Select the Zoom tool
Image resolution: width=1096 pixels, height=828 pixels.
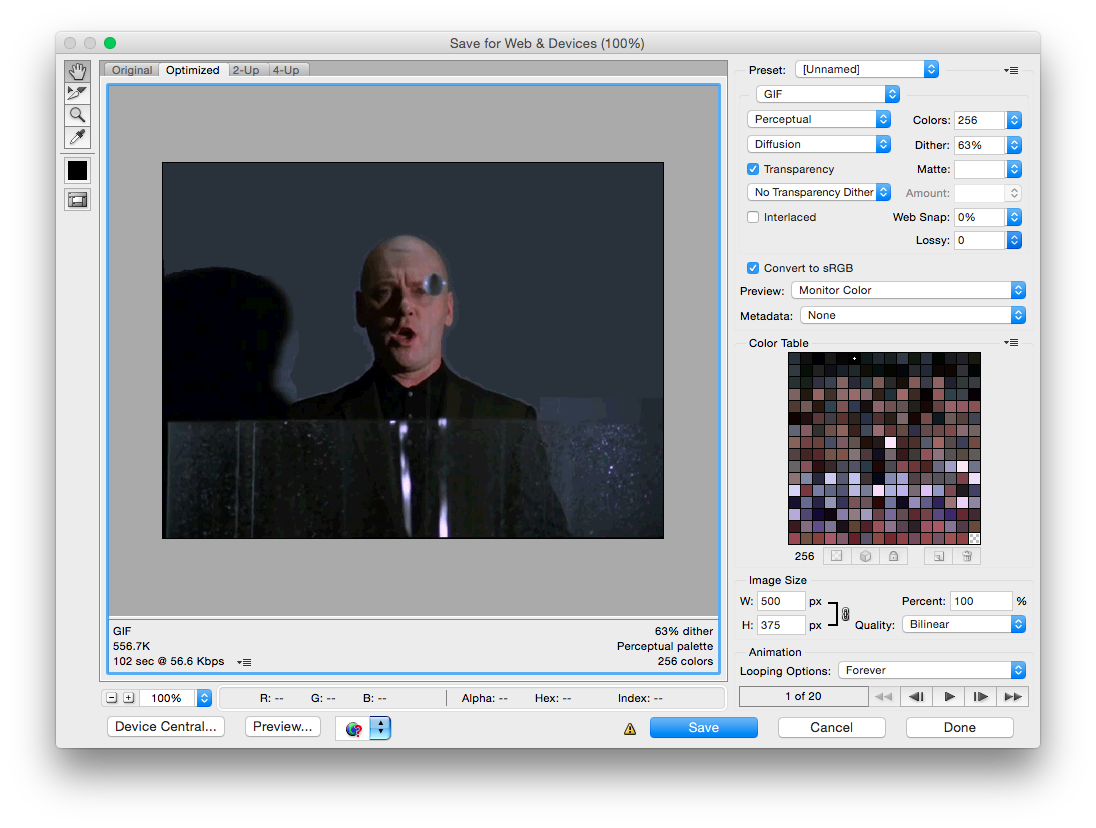point(78,115)
